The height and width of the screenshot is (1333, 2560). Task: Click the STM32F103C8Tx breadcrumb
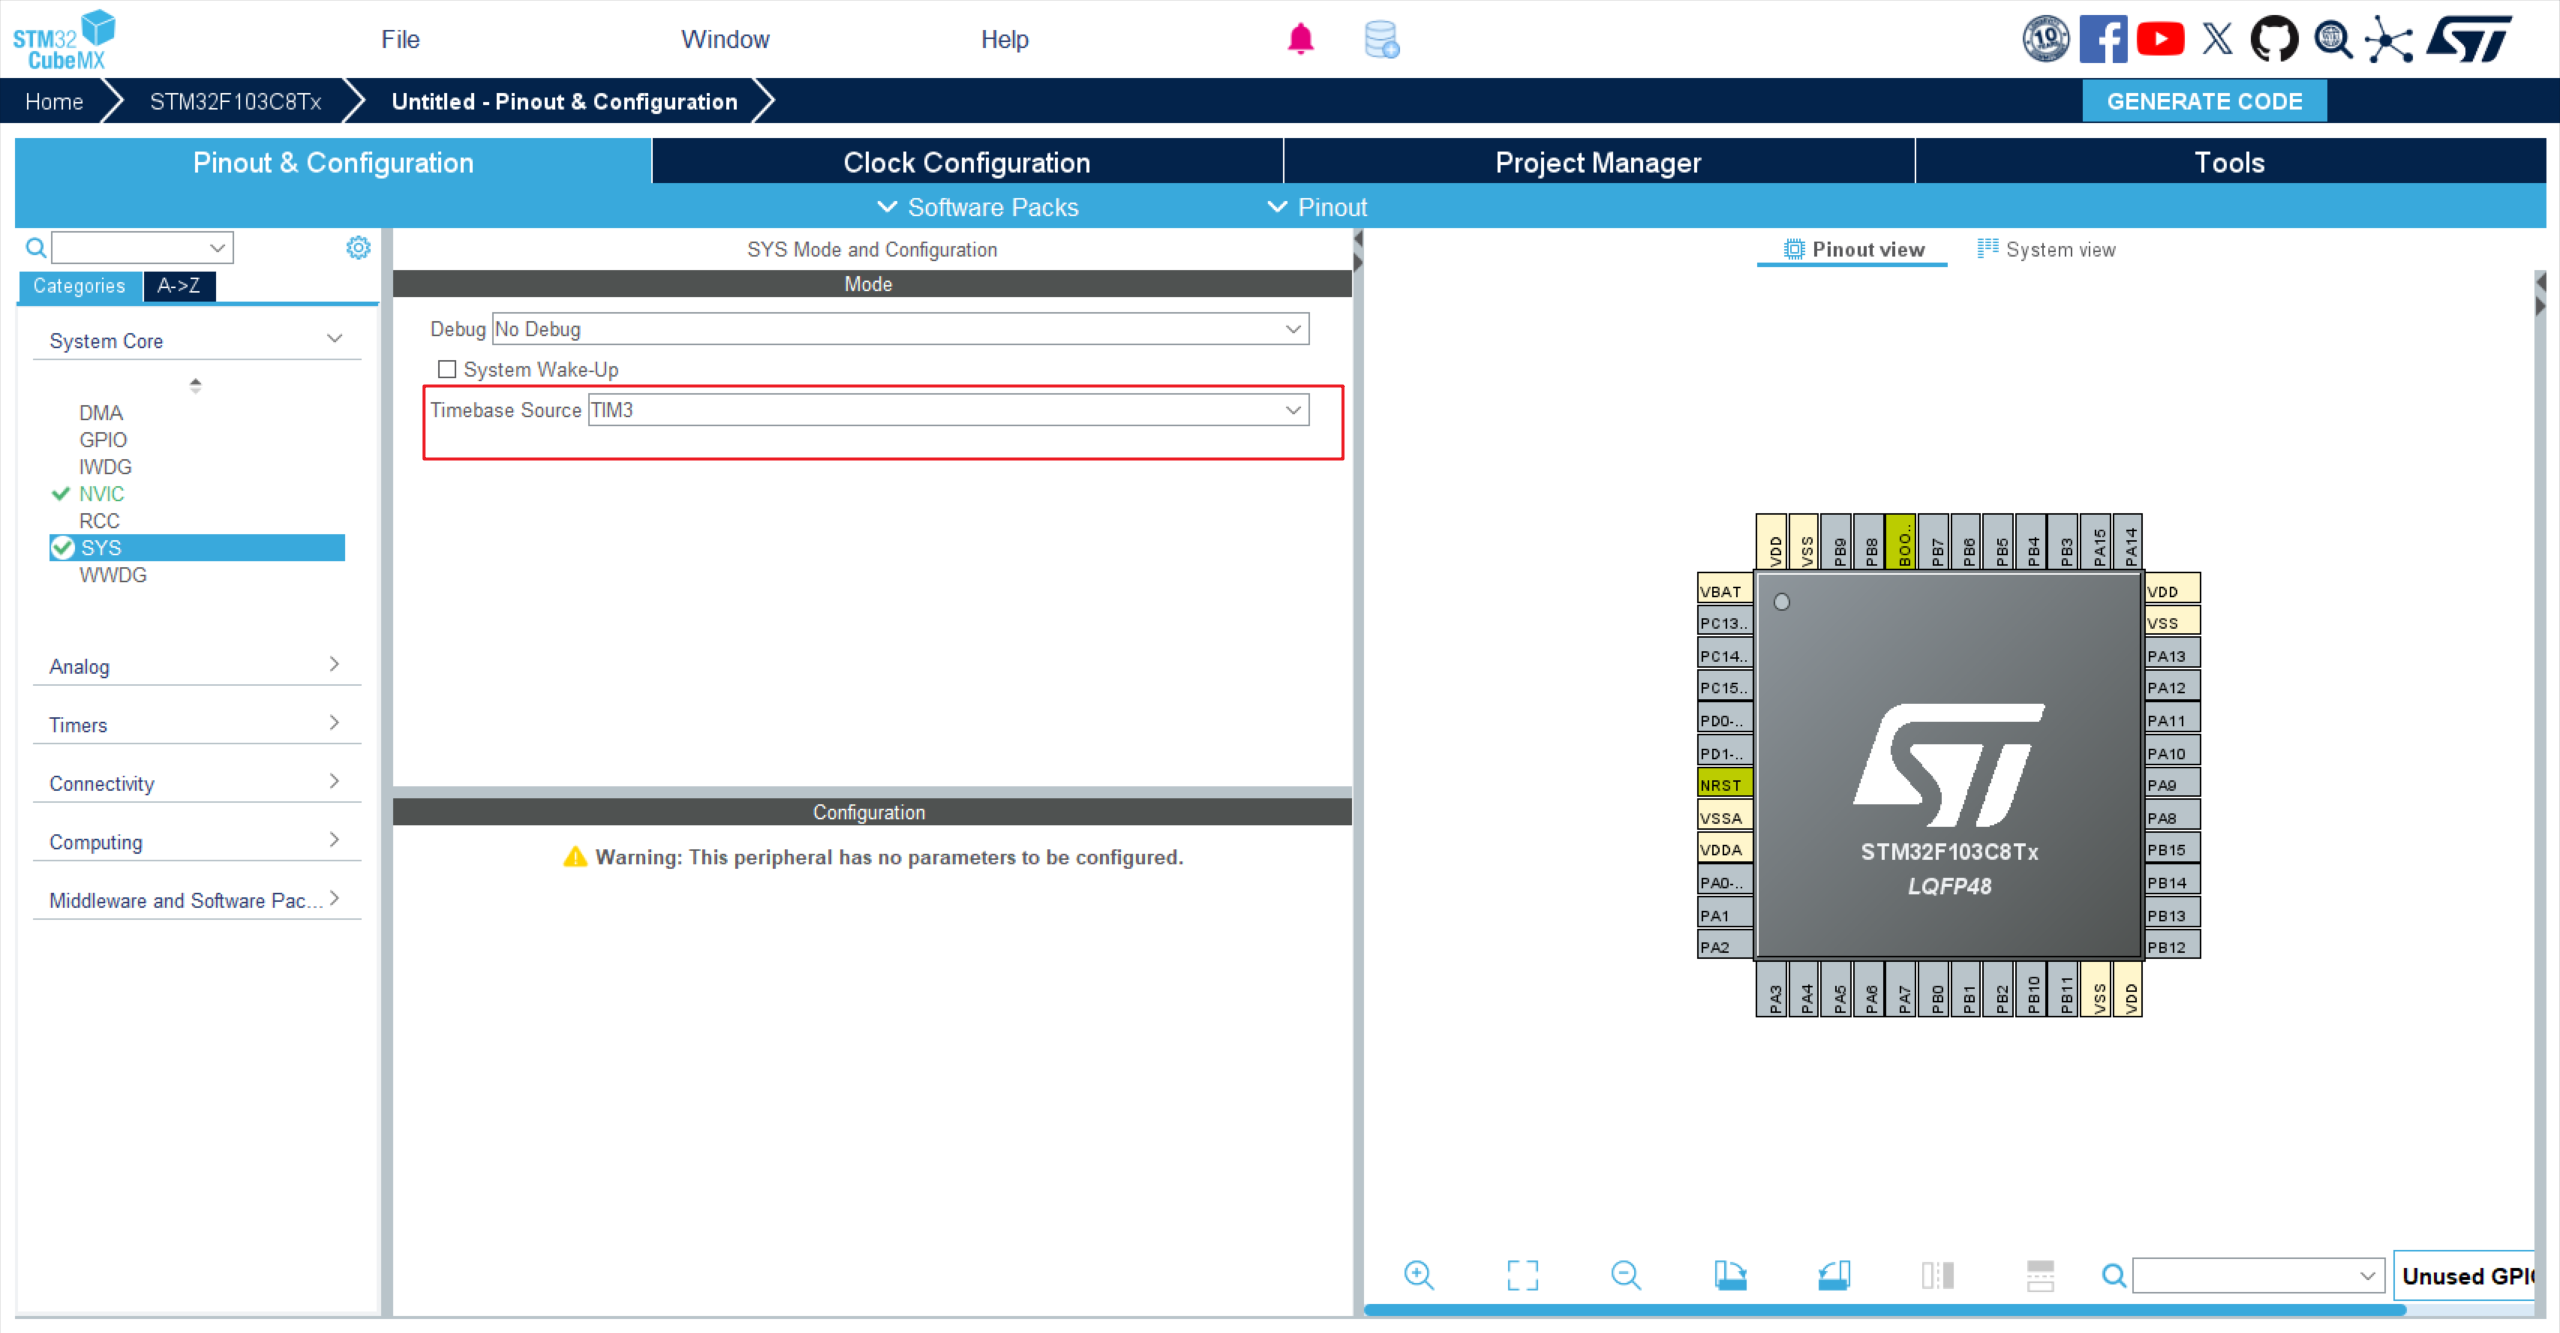pos(236,101)
